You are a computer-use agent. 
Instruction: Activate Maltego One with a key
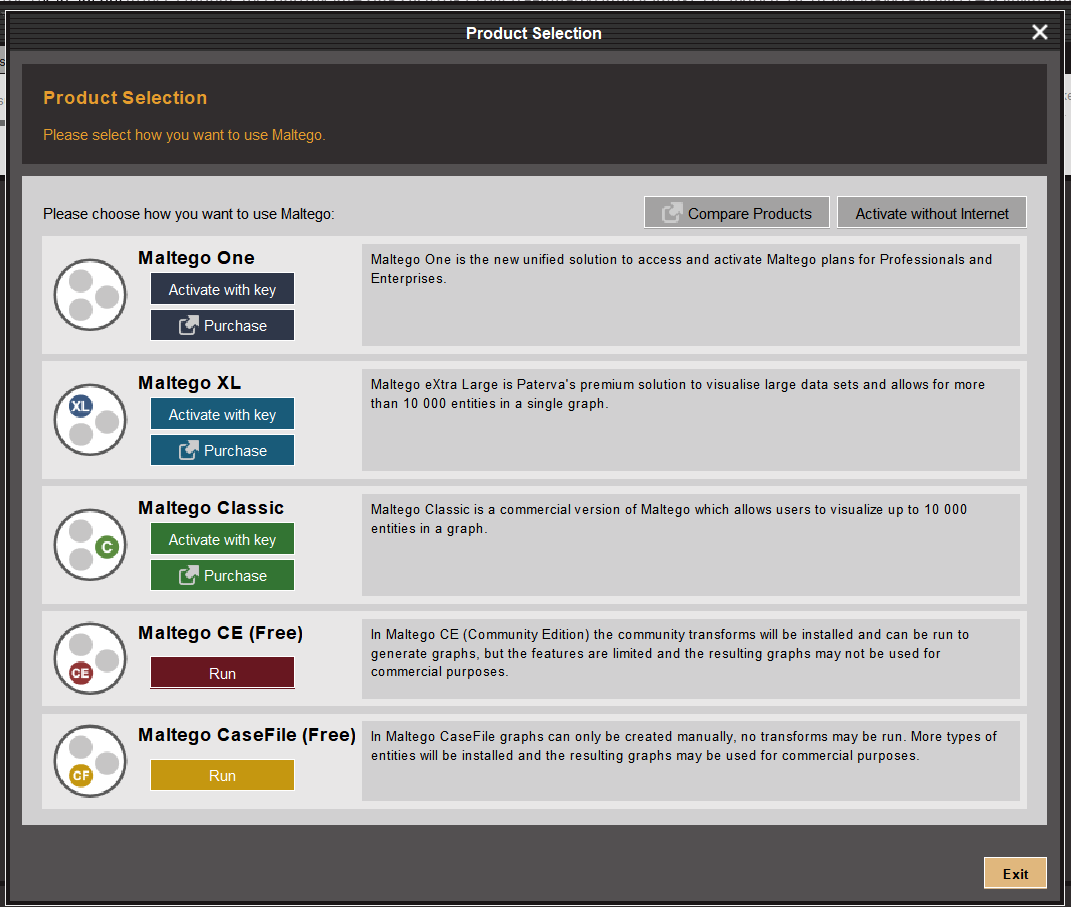pyautogui.click(x=223, y=290)
